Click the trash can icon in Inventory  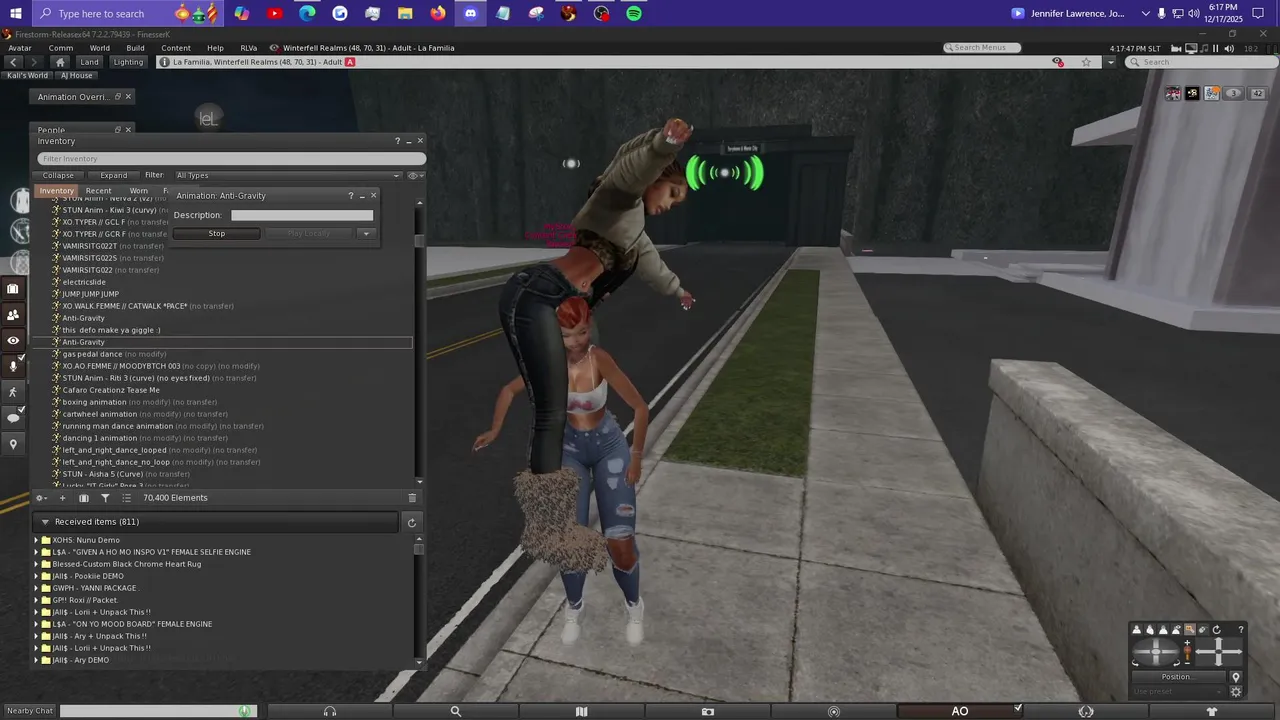pyautogui.click(x=412, y=498)
